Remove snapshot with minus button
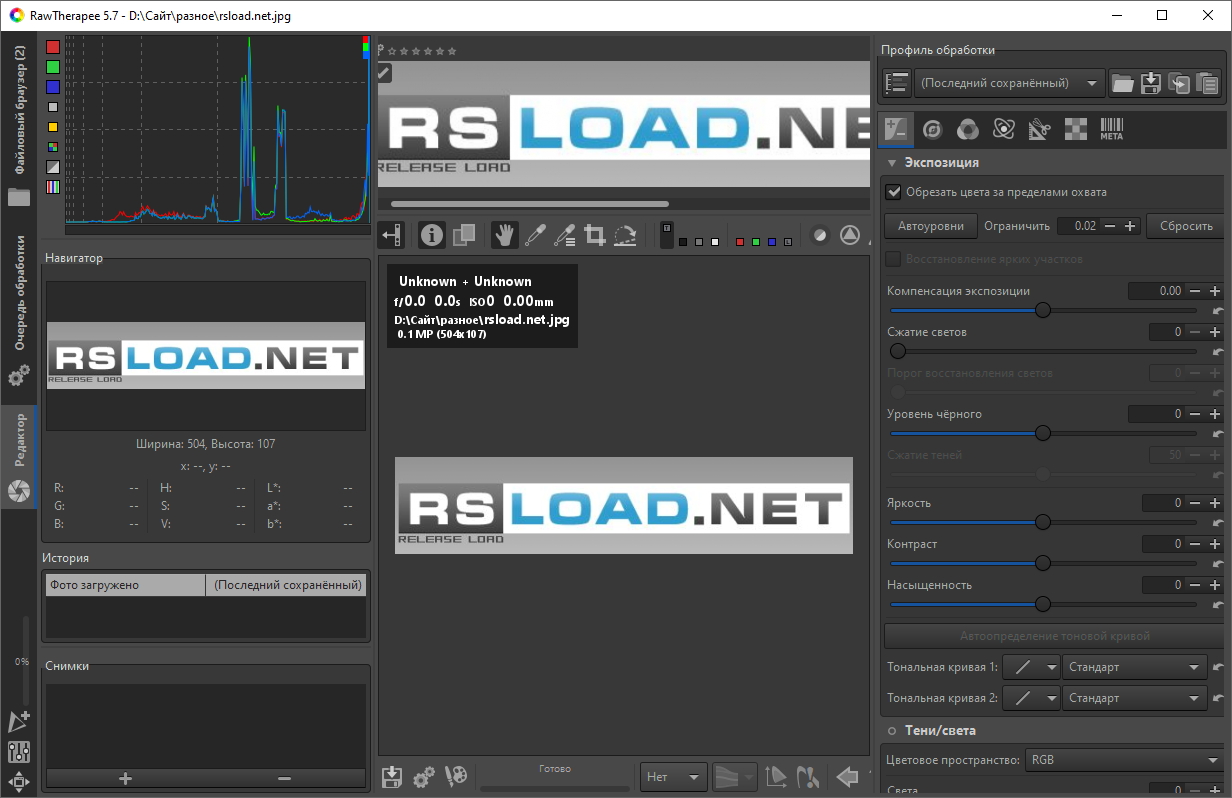1232x798 pixels. point(284,778)
